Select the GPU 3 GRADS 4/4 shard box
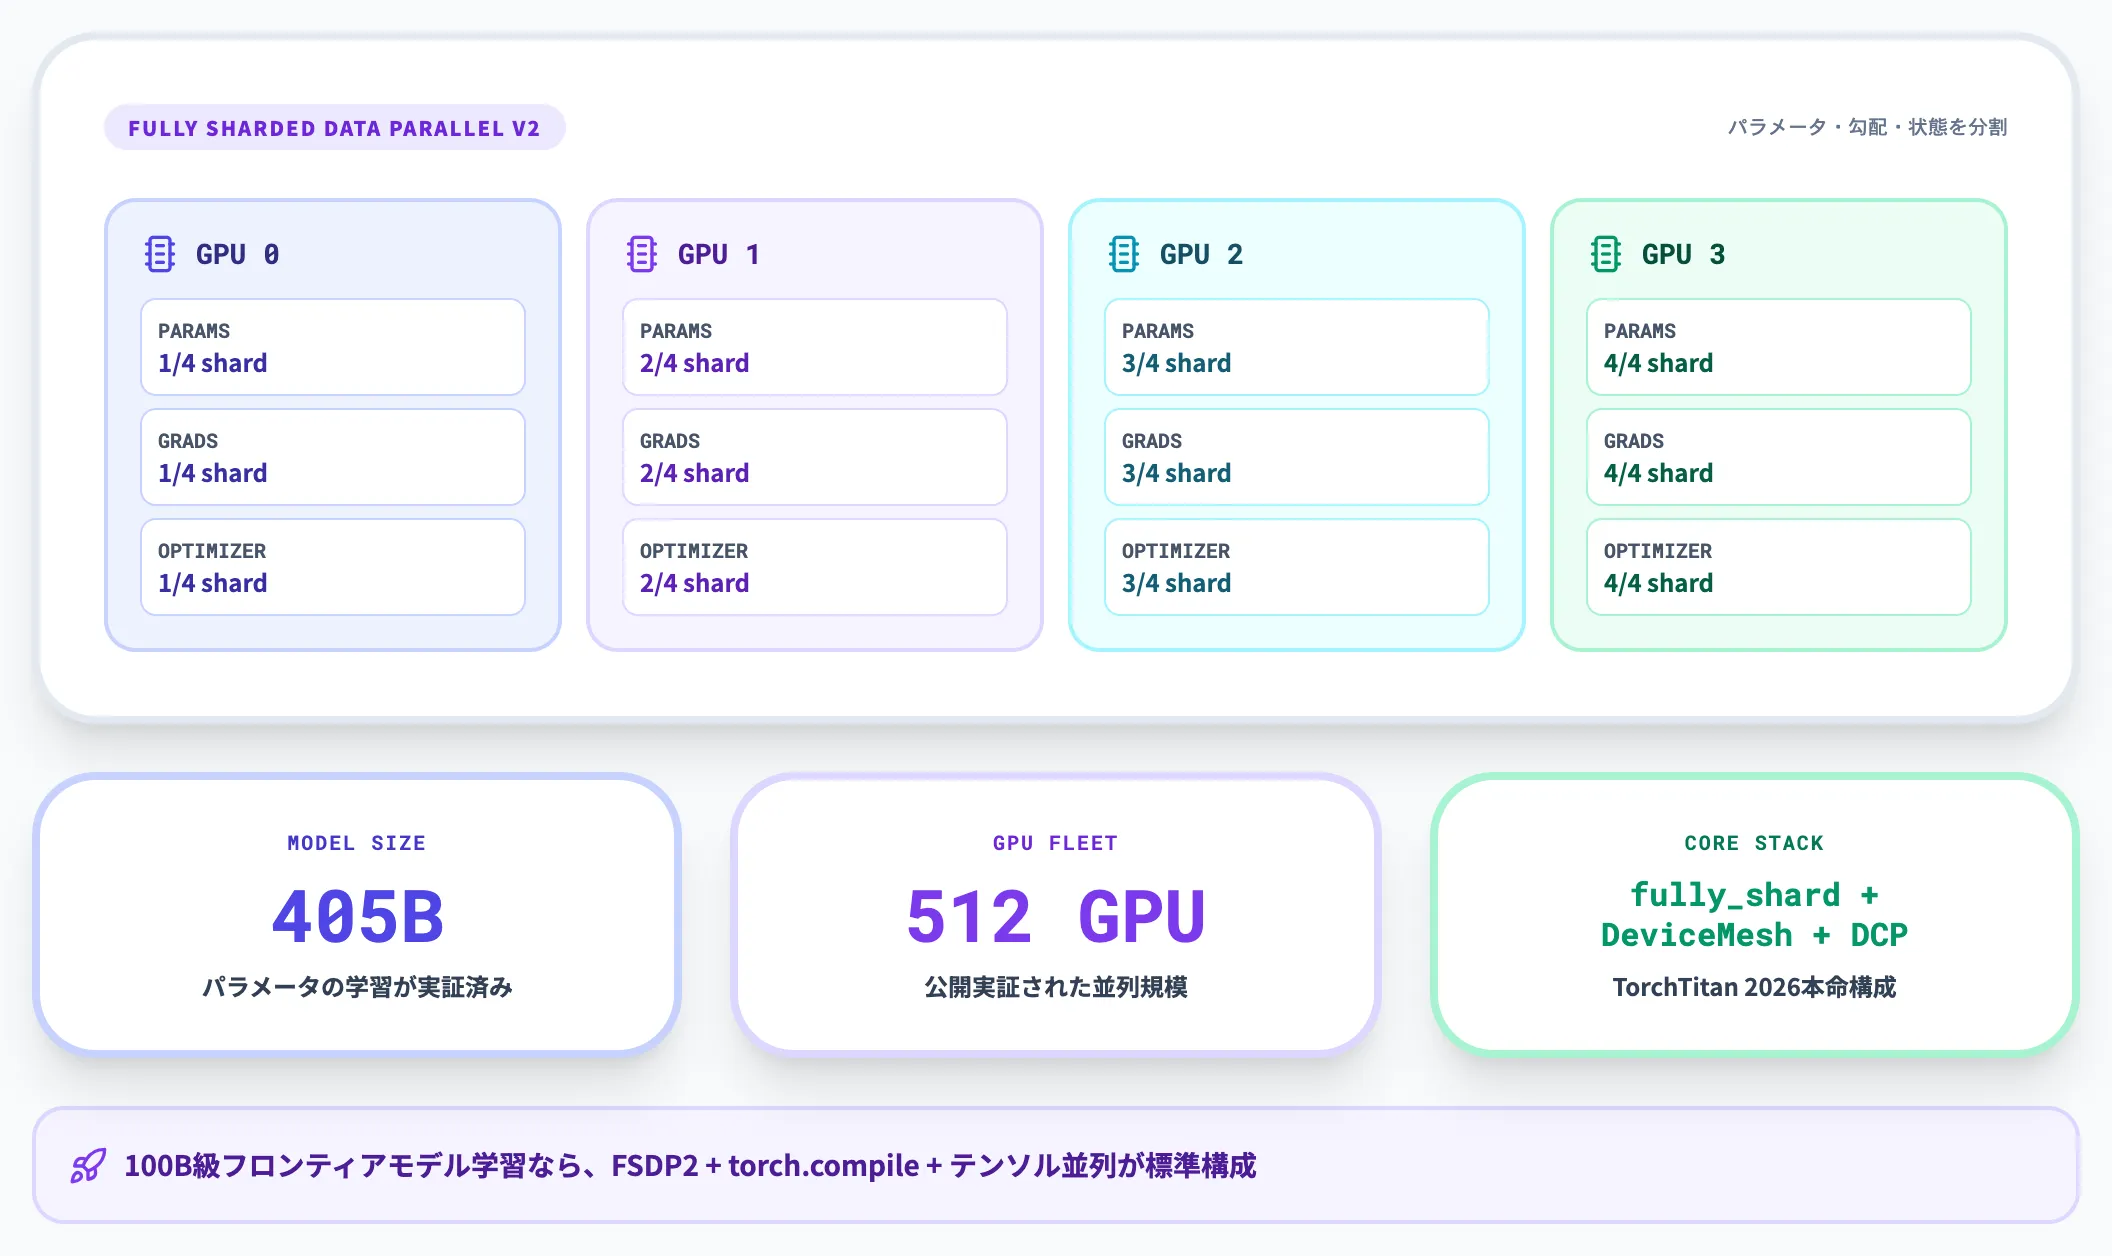2112x1256 pixels. [x=1779, y=457]
